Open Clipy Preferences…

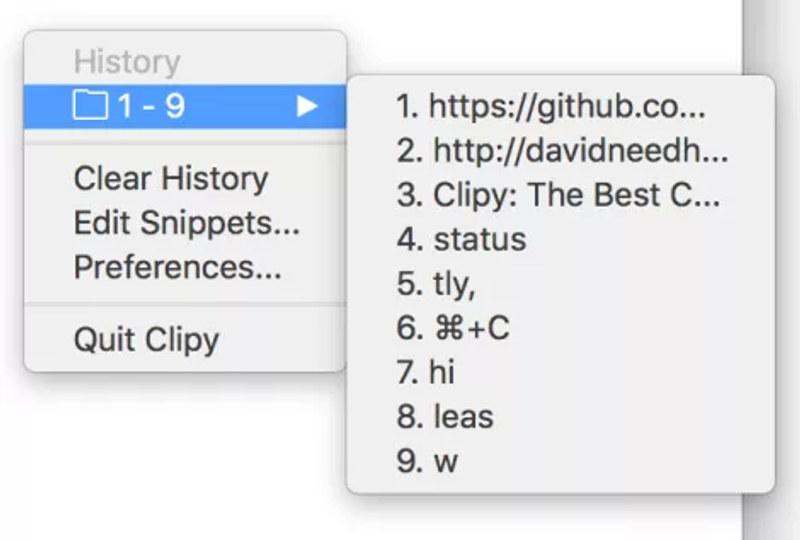click(178, 267)
